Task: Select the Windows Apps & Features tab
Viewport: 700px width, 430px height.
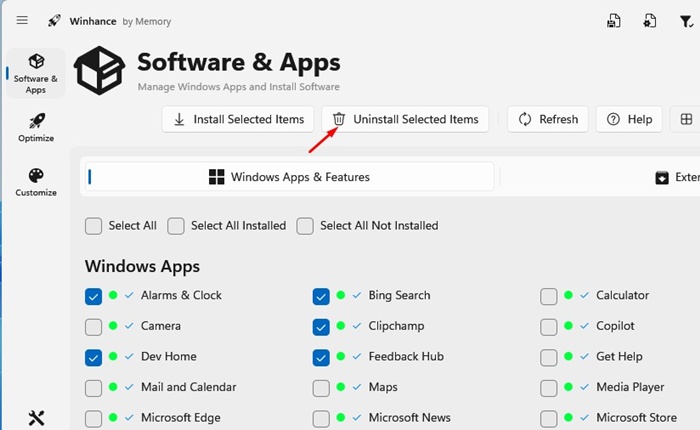Action: point(290,177)
